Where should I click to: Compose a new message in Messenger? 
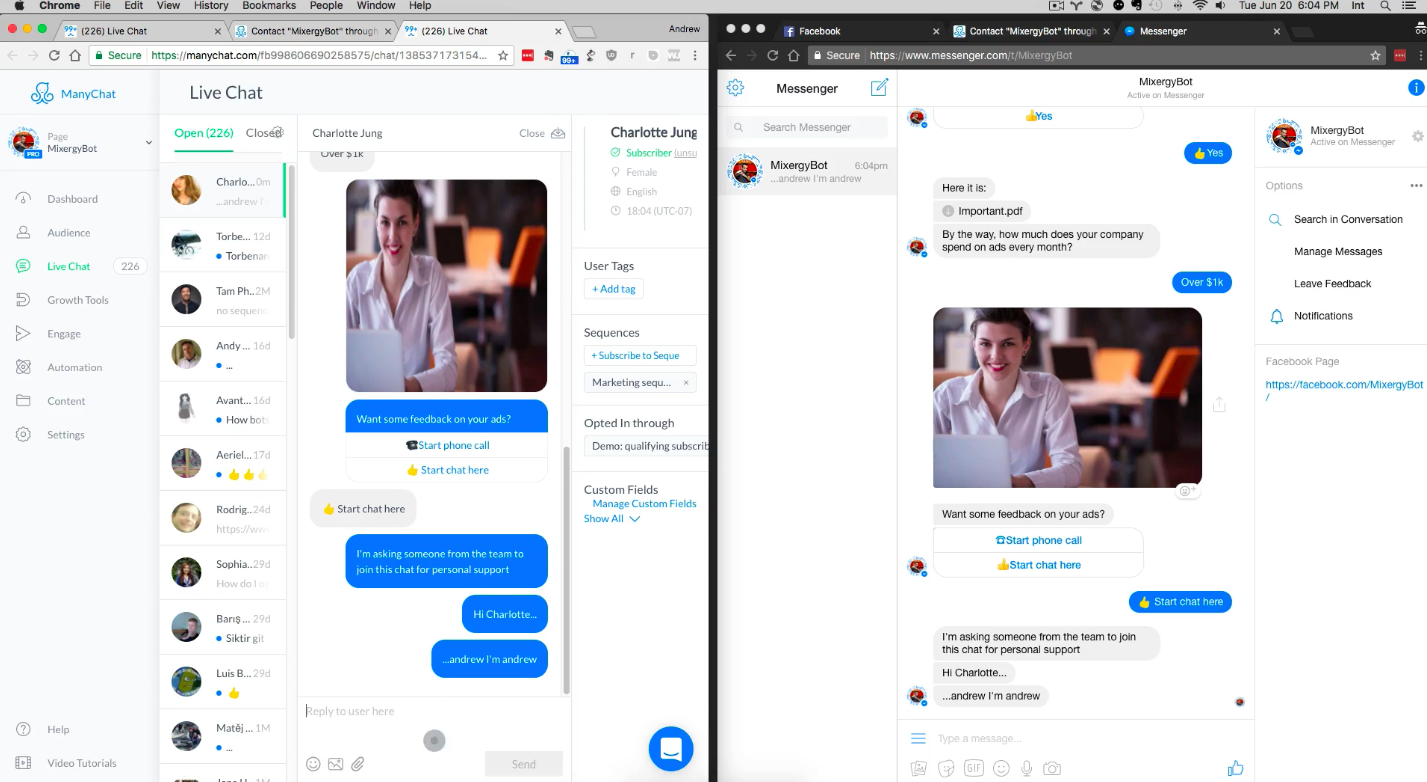(879, 88)
